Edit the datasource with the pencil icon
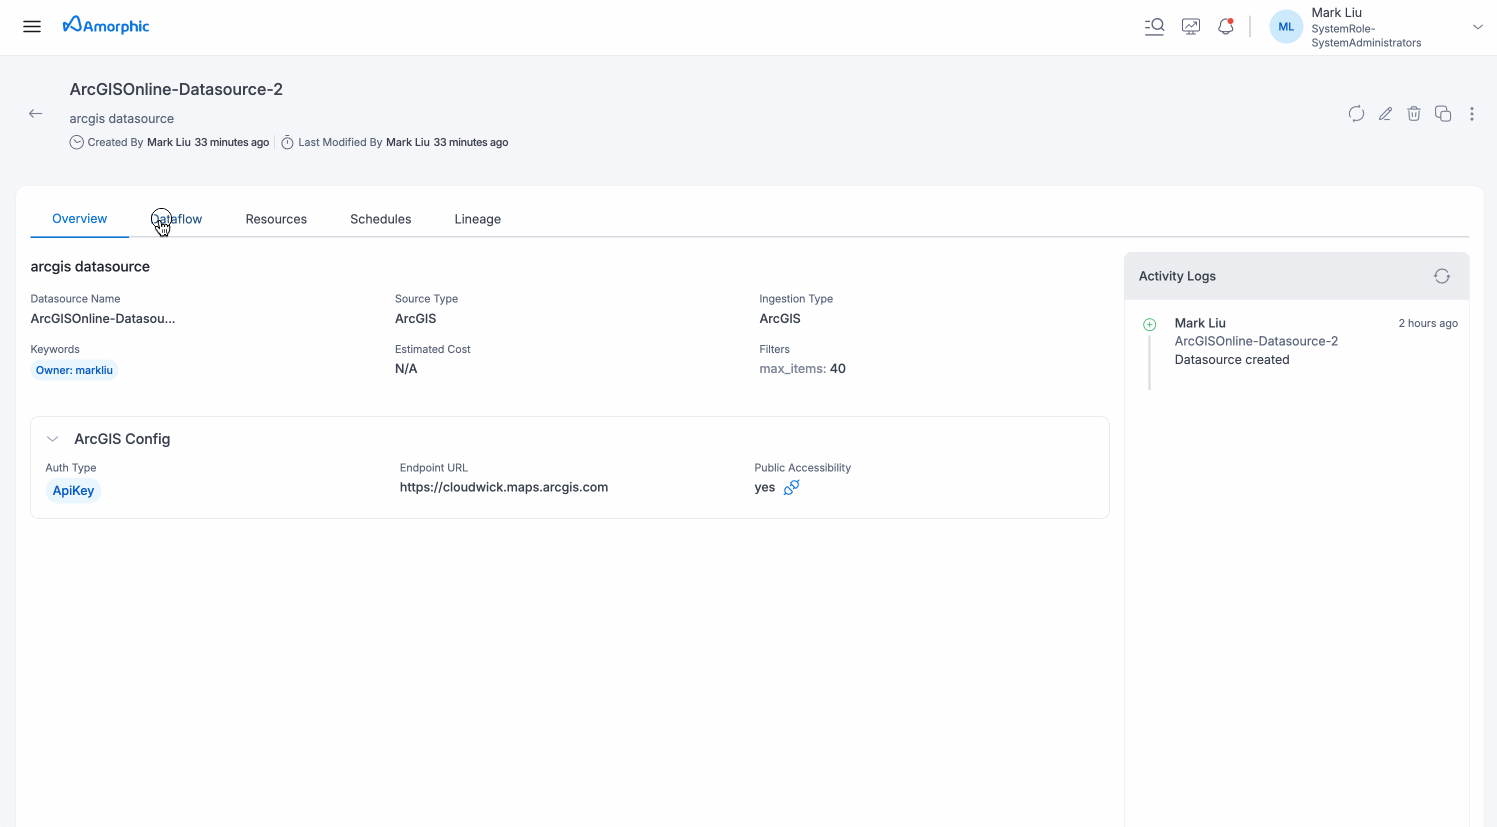 tap(1385, 114)
